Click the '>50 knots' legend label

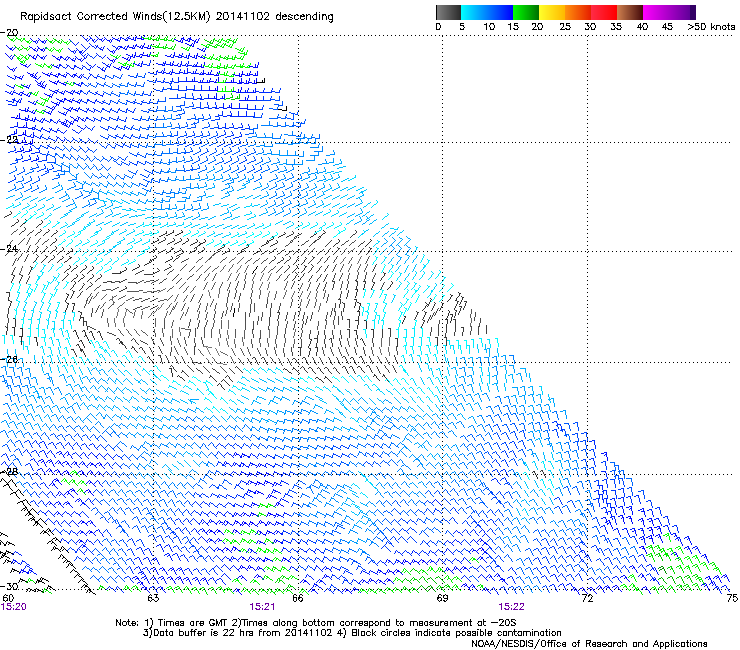click(x=711, y=27)
